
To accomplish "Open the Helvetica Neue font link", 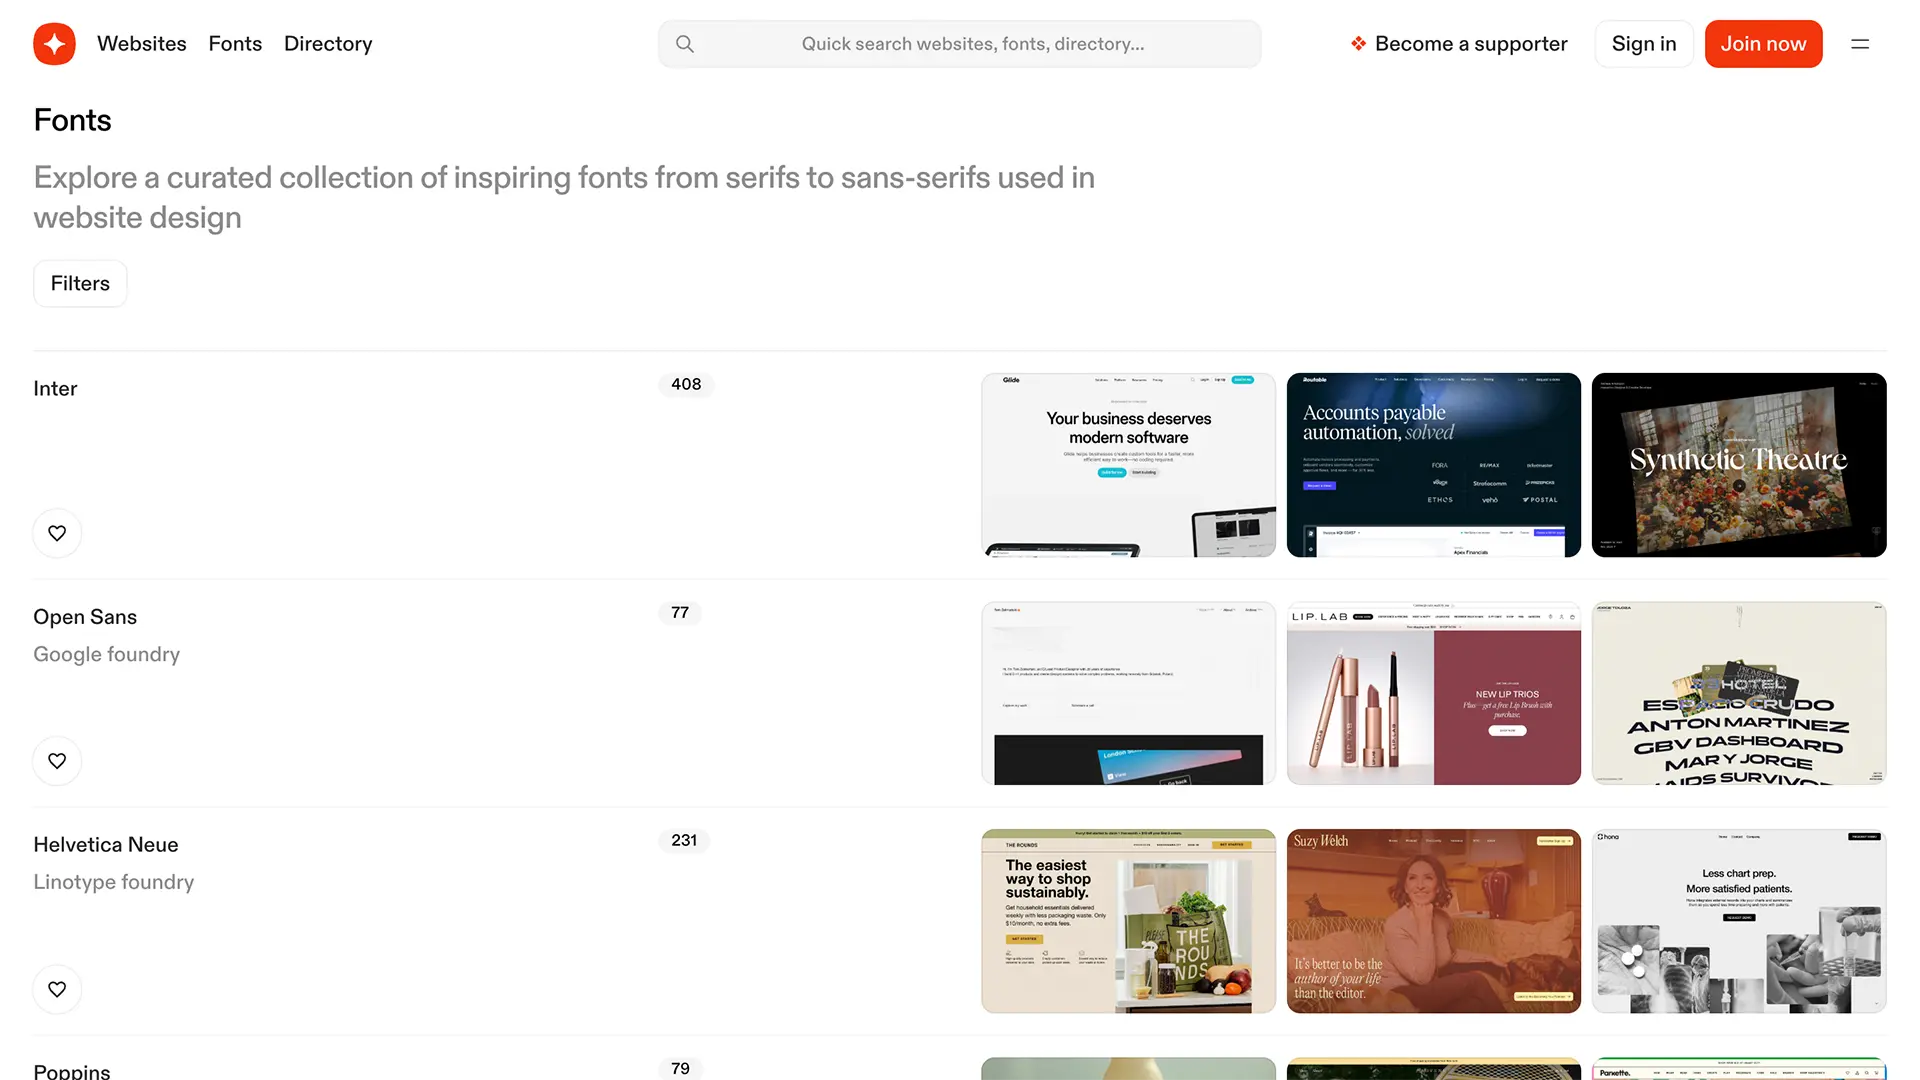I will (x=106, y=845).
